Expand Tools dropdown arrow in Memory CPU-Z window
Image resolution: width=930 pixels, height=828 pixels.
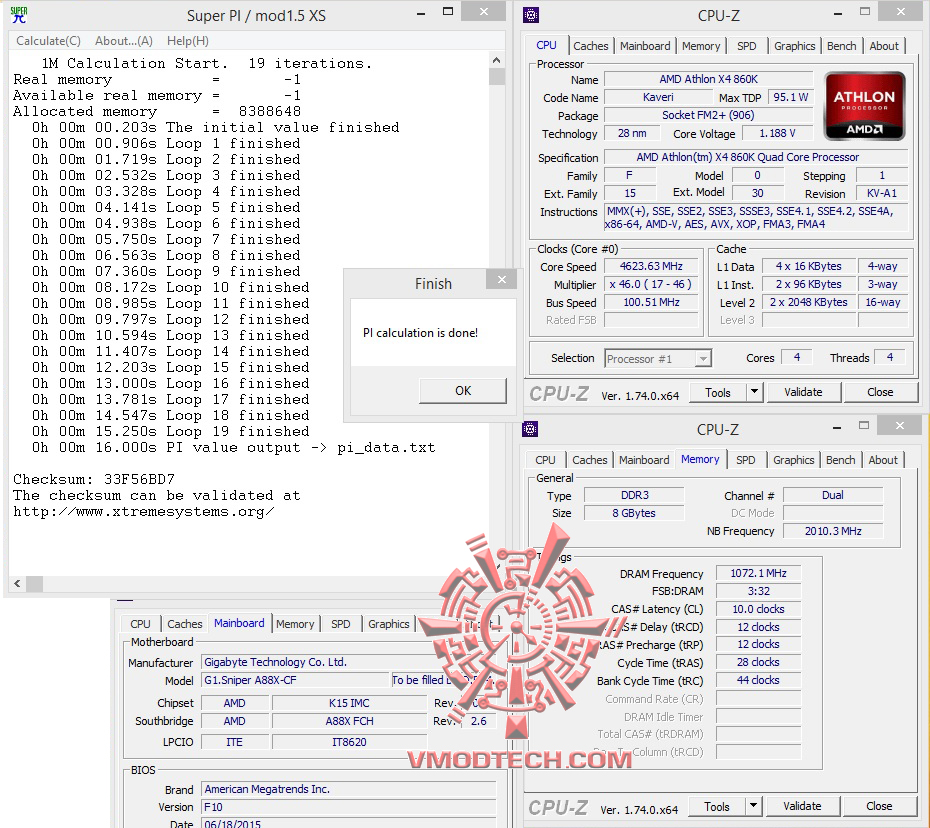(x=753, y=807)
